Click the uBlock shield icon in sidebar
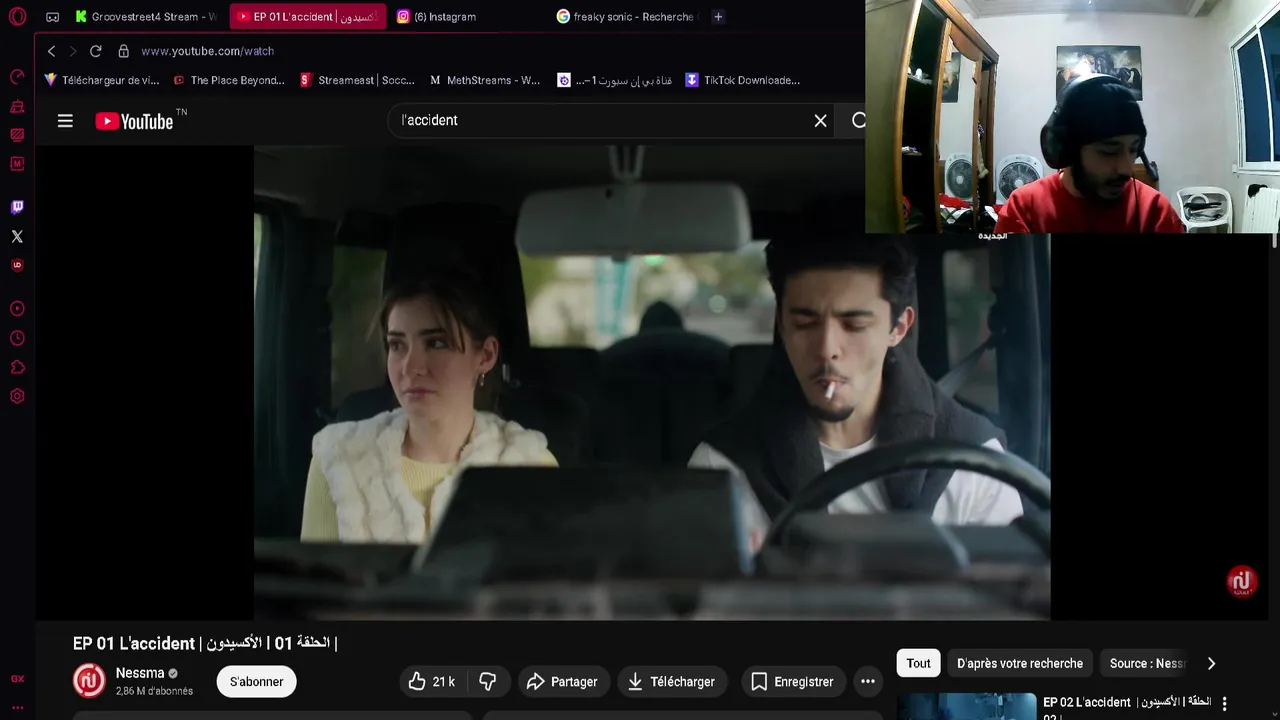This screenshot has width=1280, height=720. coord(17,265)
